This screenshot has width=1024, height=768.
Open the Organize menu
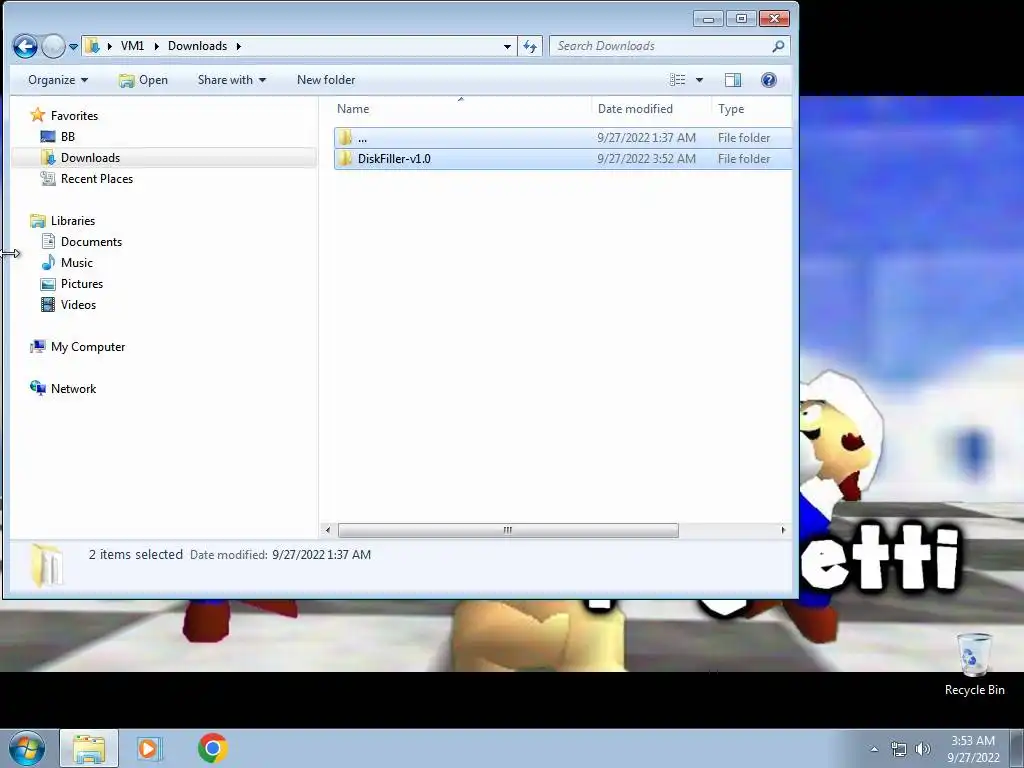click(x=57, y=80)
